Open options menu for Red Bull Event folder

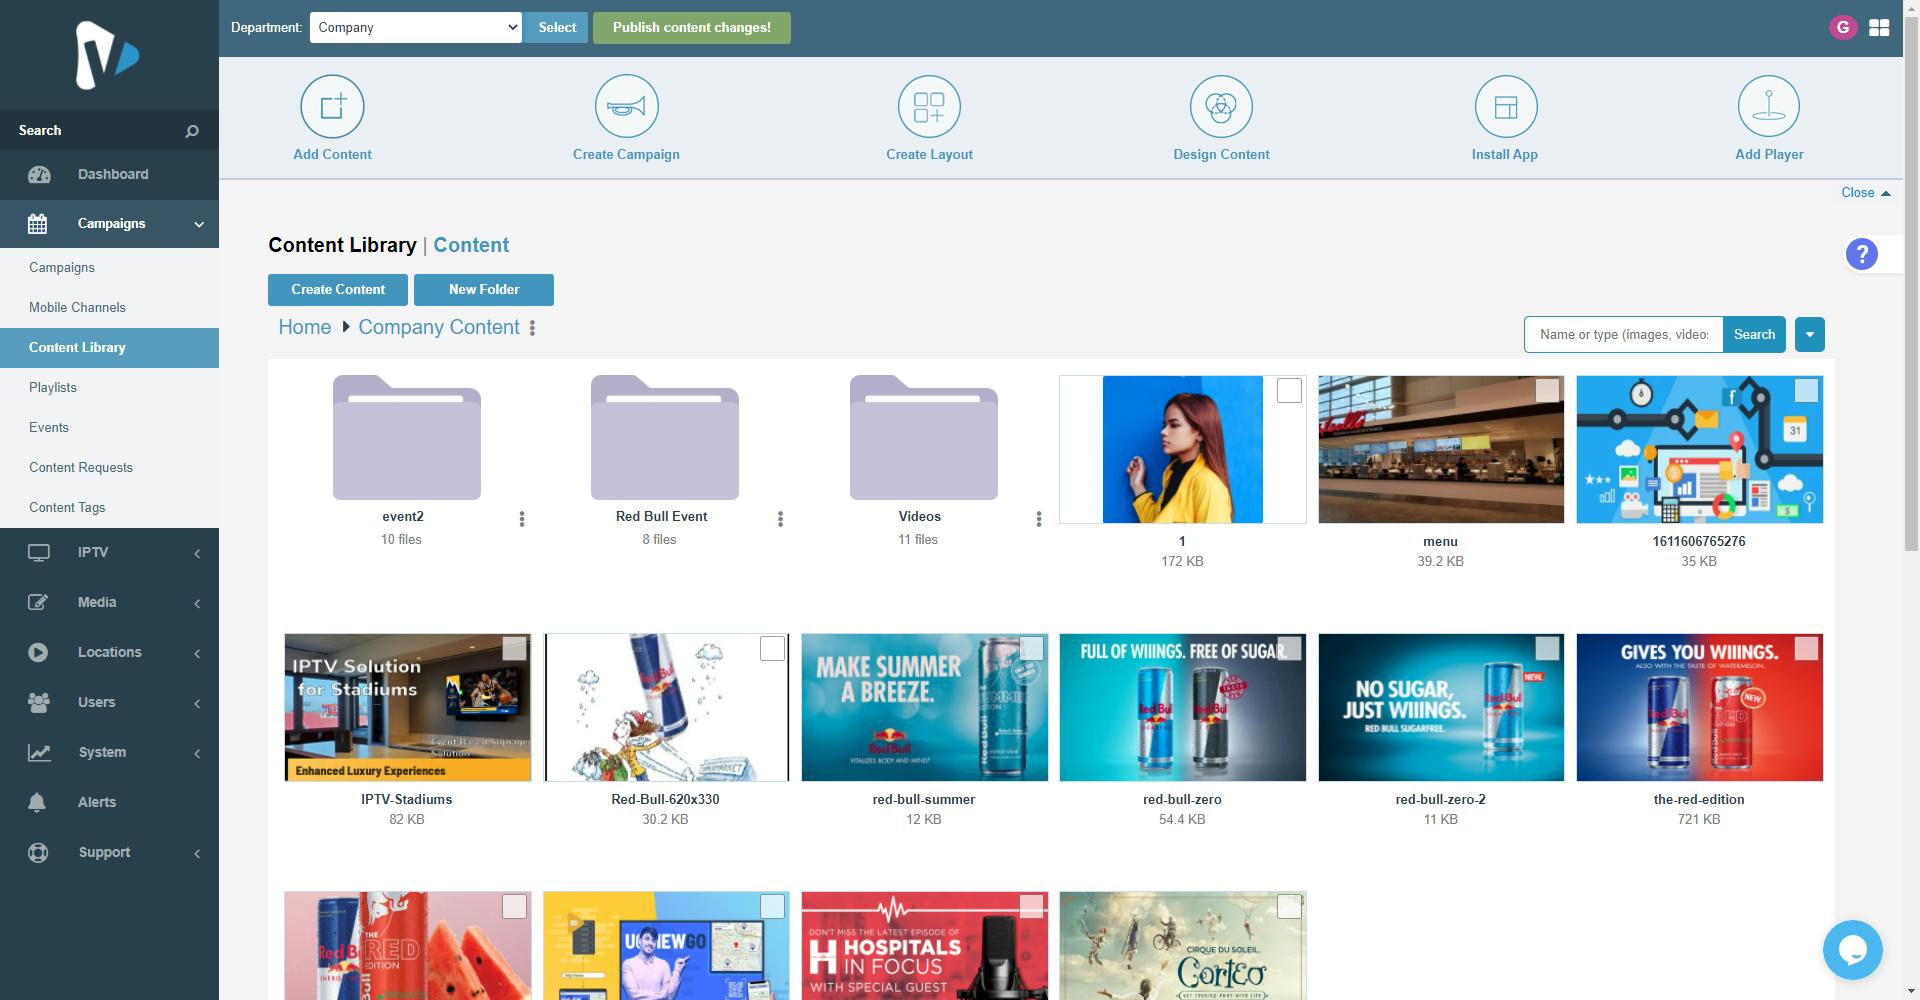point(780,519)
